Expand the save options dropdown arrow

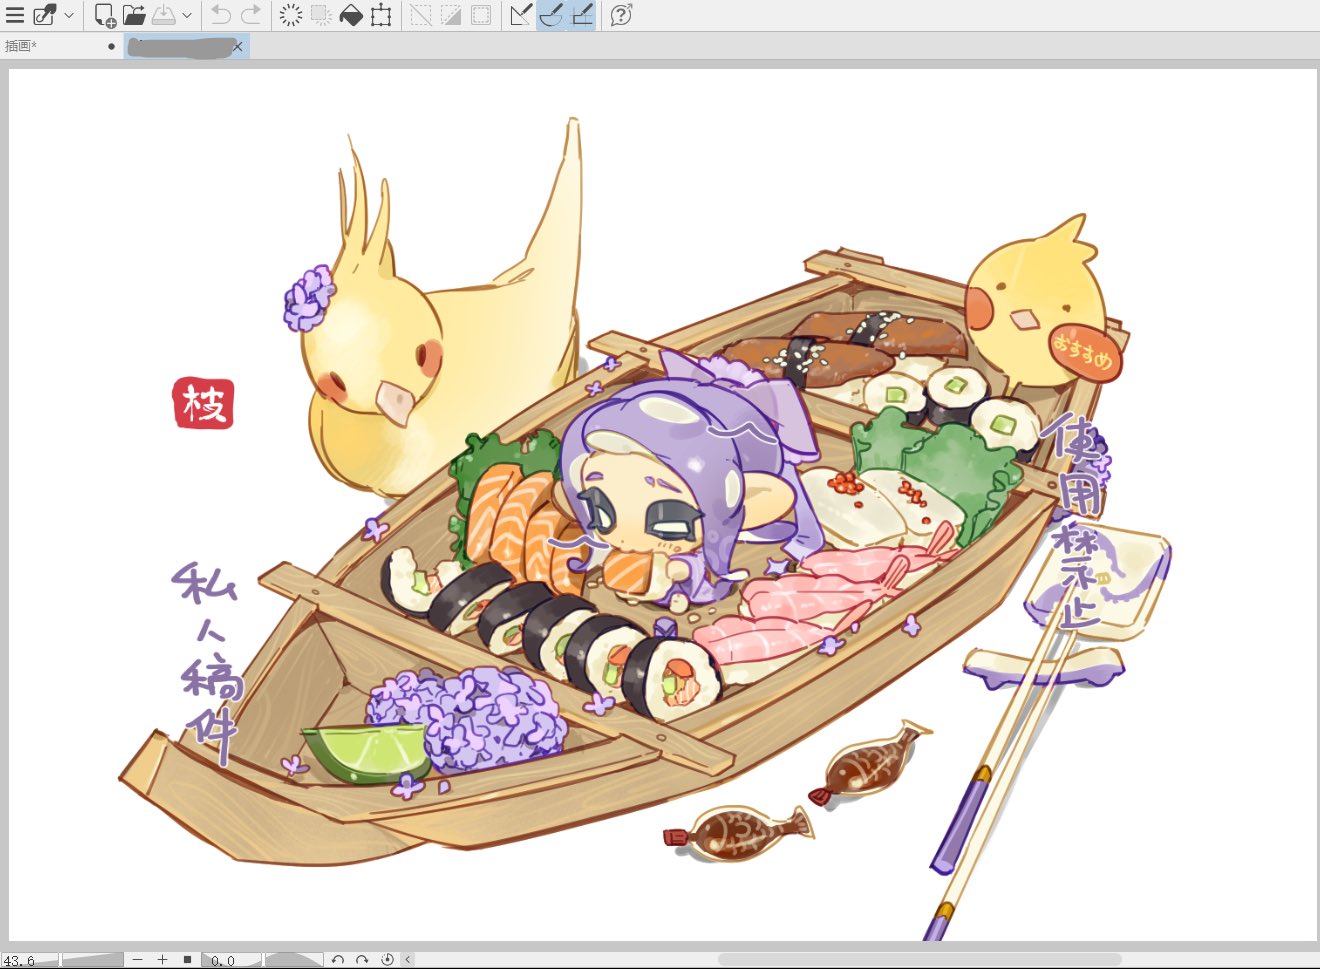click(x=187, y=15)
